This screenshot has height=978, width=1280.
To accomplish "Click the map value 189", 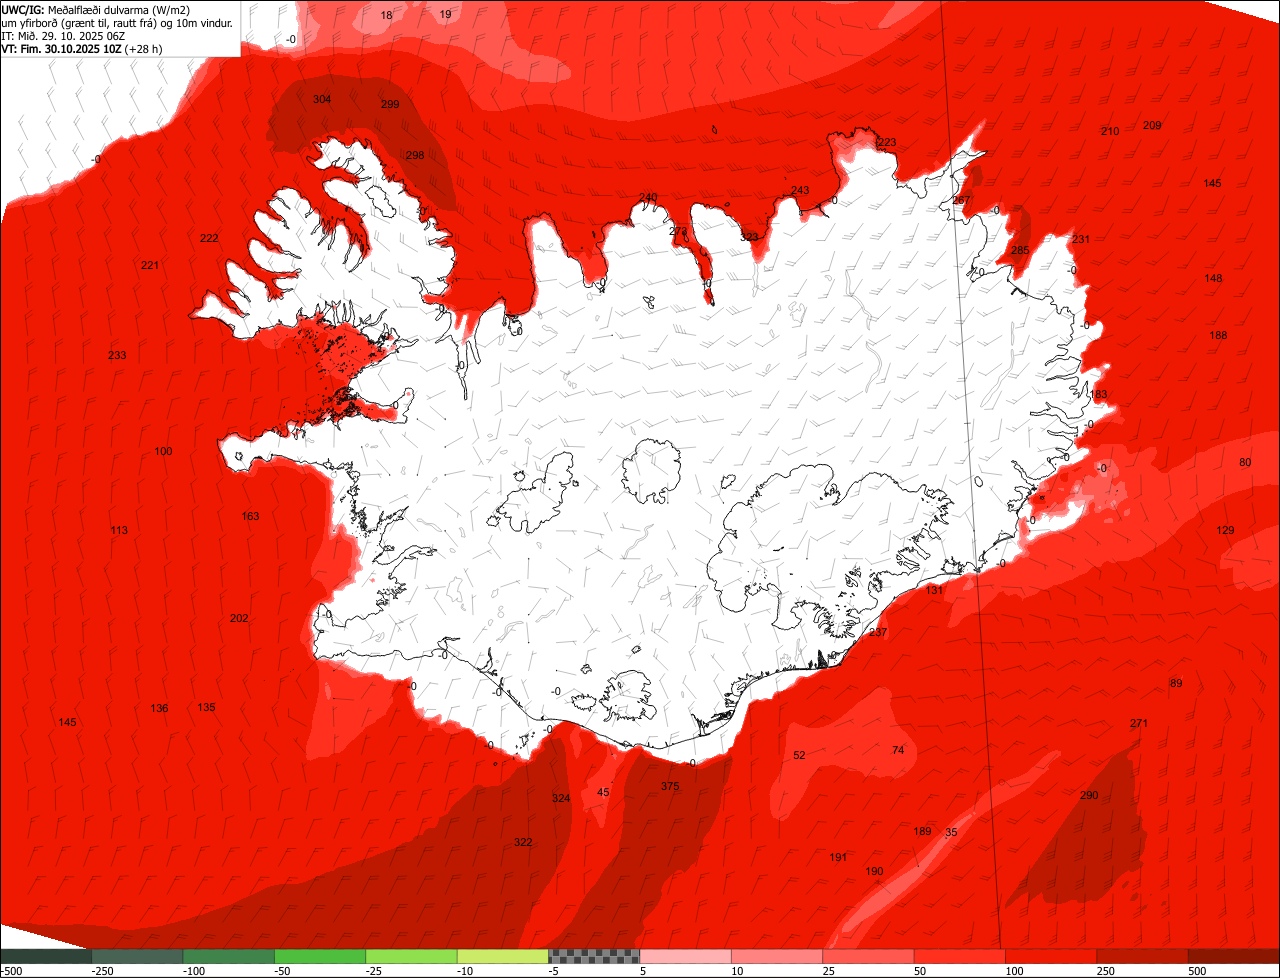I will coord(922,831).
